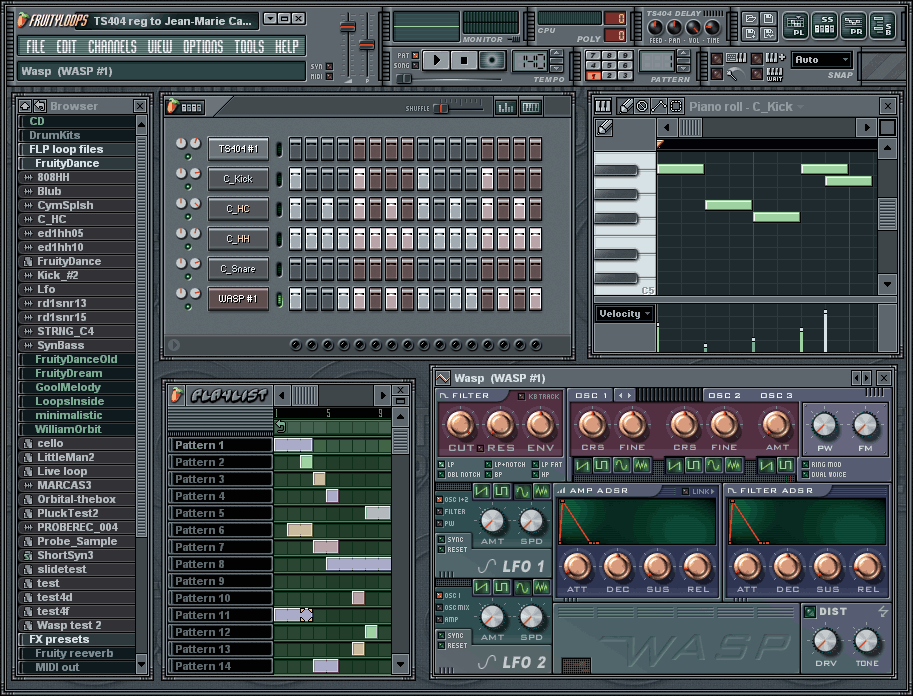The width and height of the screenshot is (913, 696).
Task: Enable the DBL NOTCH filter checkbox
Action: 441,475
